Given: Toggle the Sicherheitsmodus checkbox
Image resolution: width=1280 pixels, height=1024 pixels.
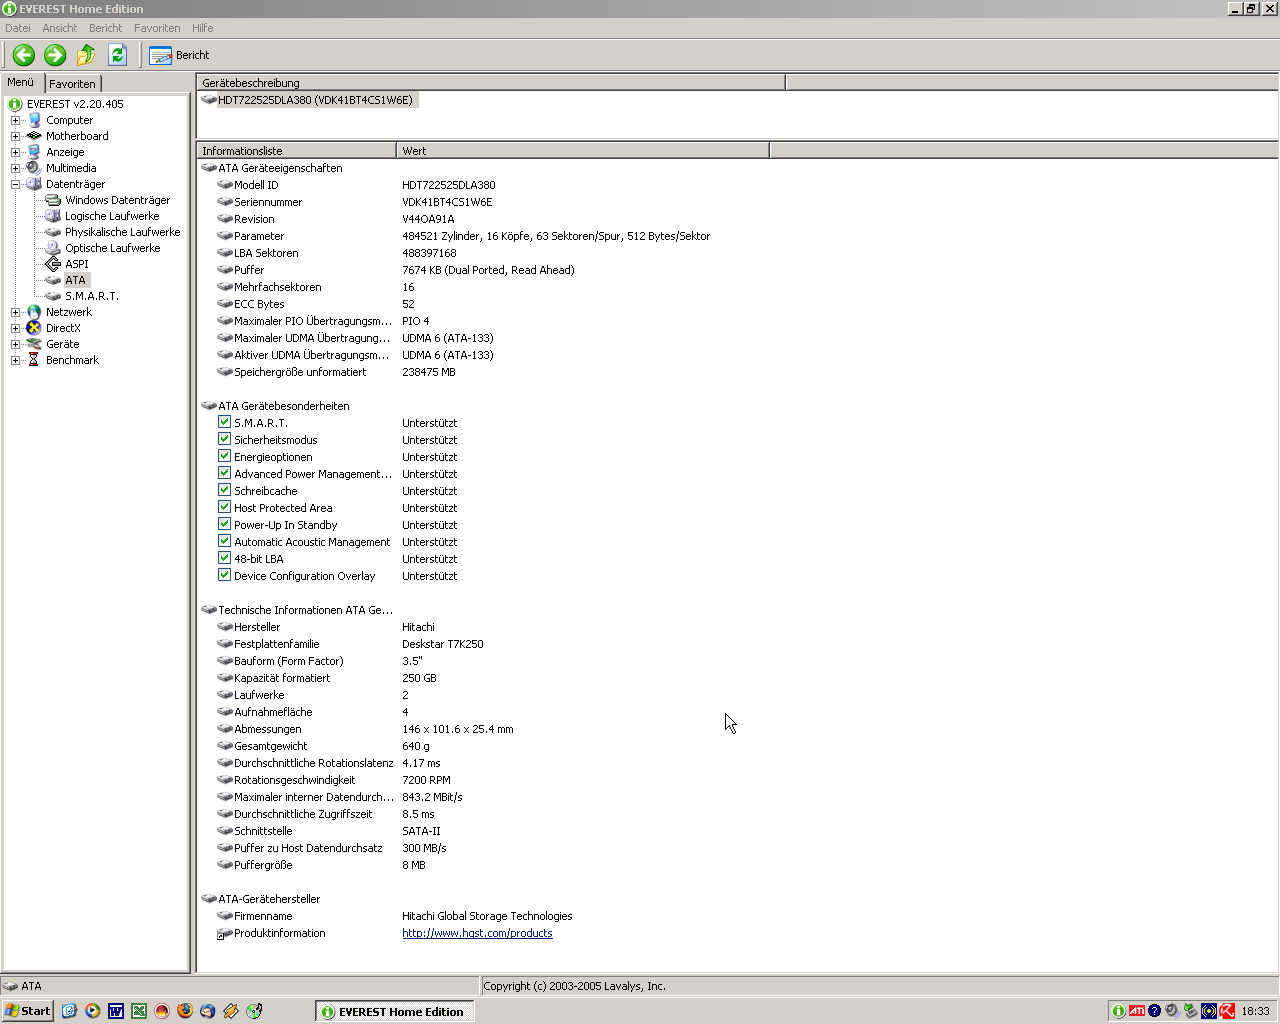Looking at the screenshot, I should tap(224, 439).
